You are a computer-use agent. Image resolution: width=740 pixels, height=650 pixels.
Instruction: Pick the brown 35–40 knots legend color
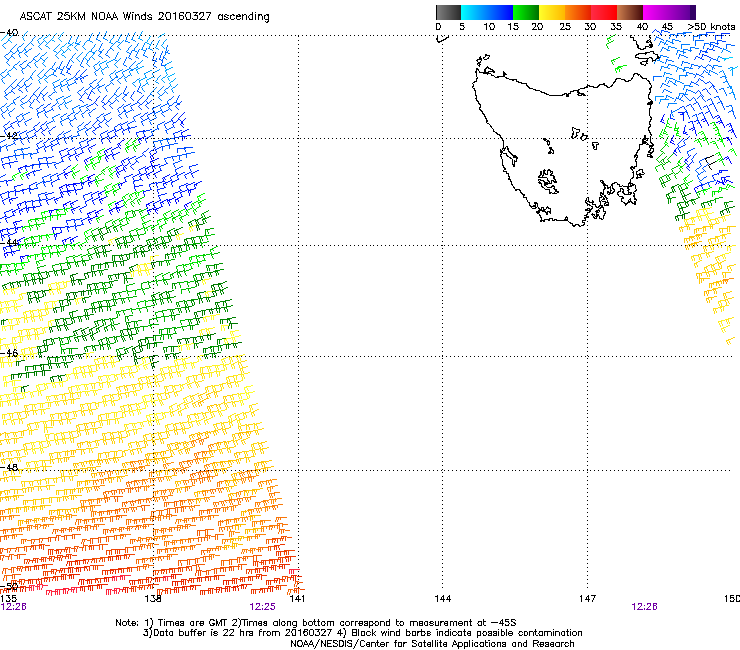[630, 12]
